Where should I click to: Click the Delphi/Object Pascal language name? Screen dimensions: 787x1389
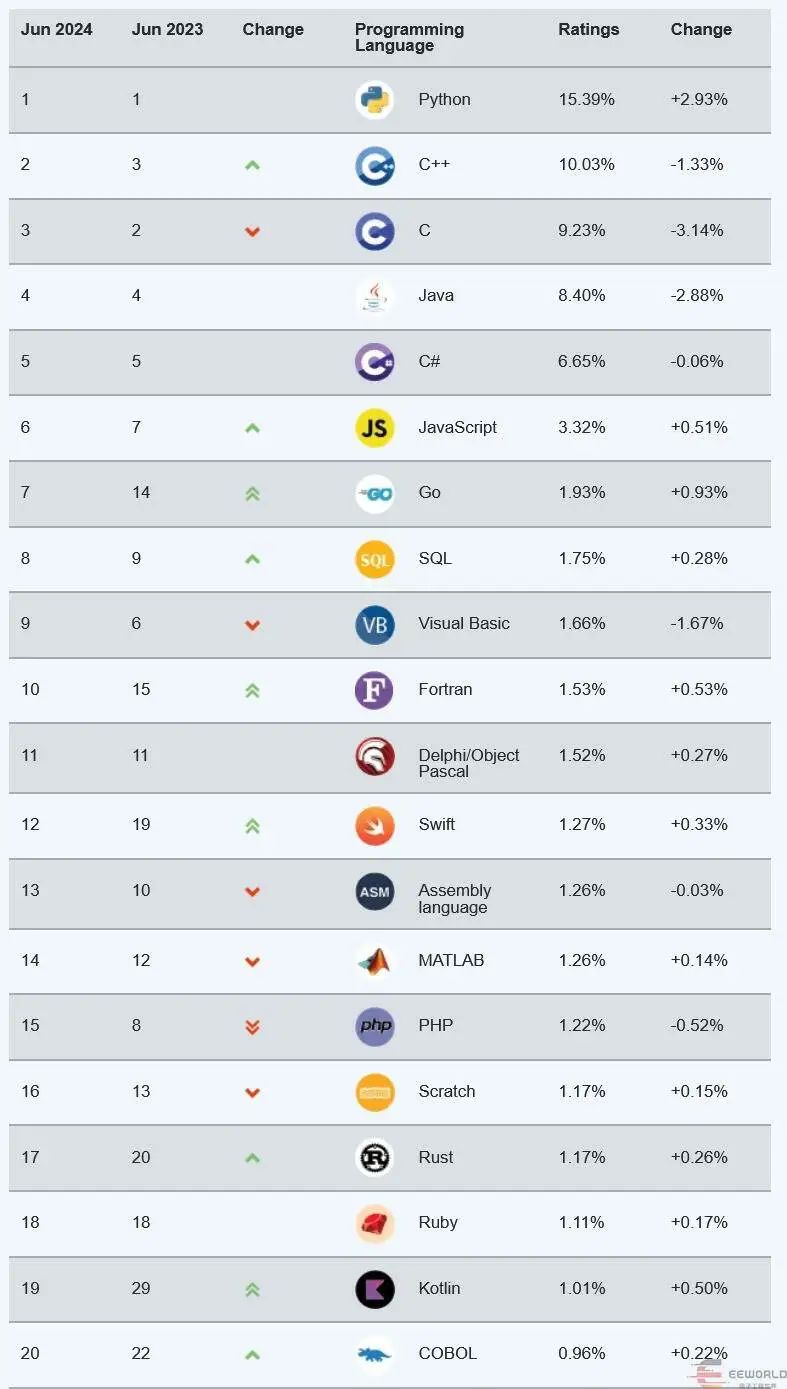(468, 763)
